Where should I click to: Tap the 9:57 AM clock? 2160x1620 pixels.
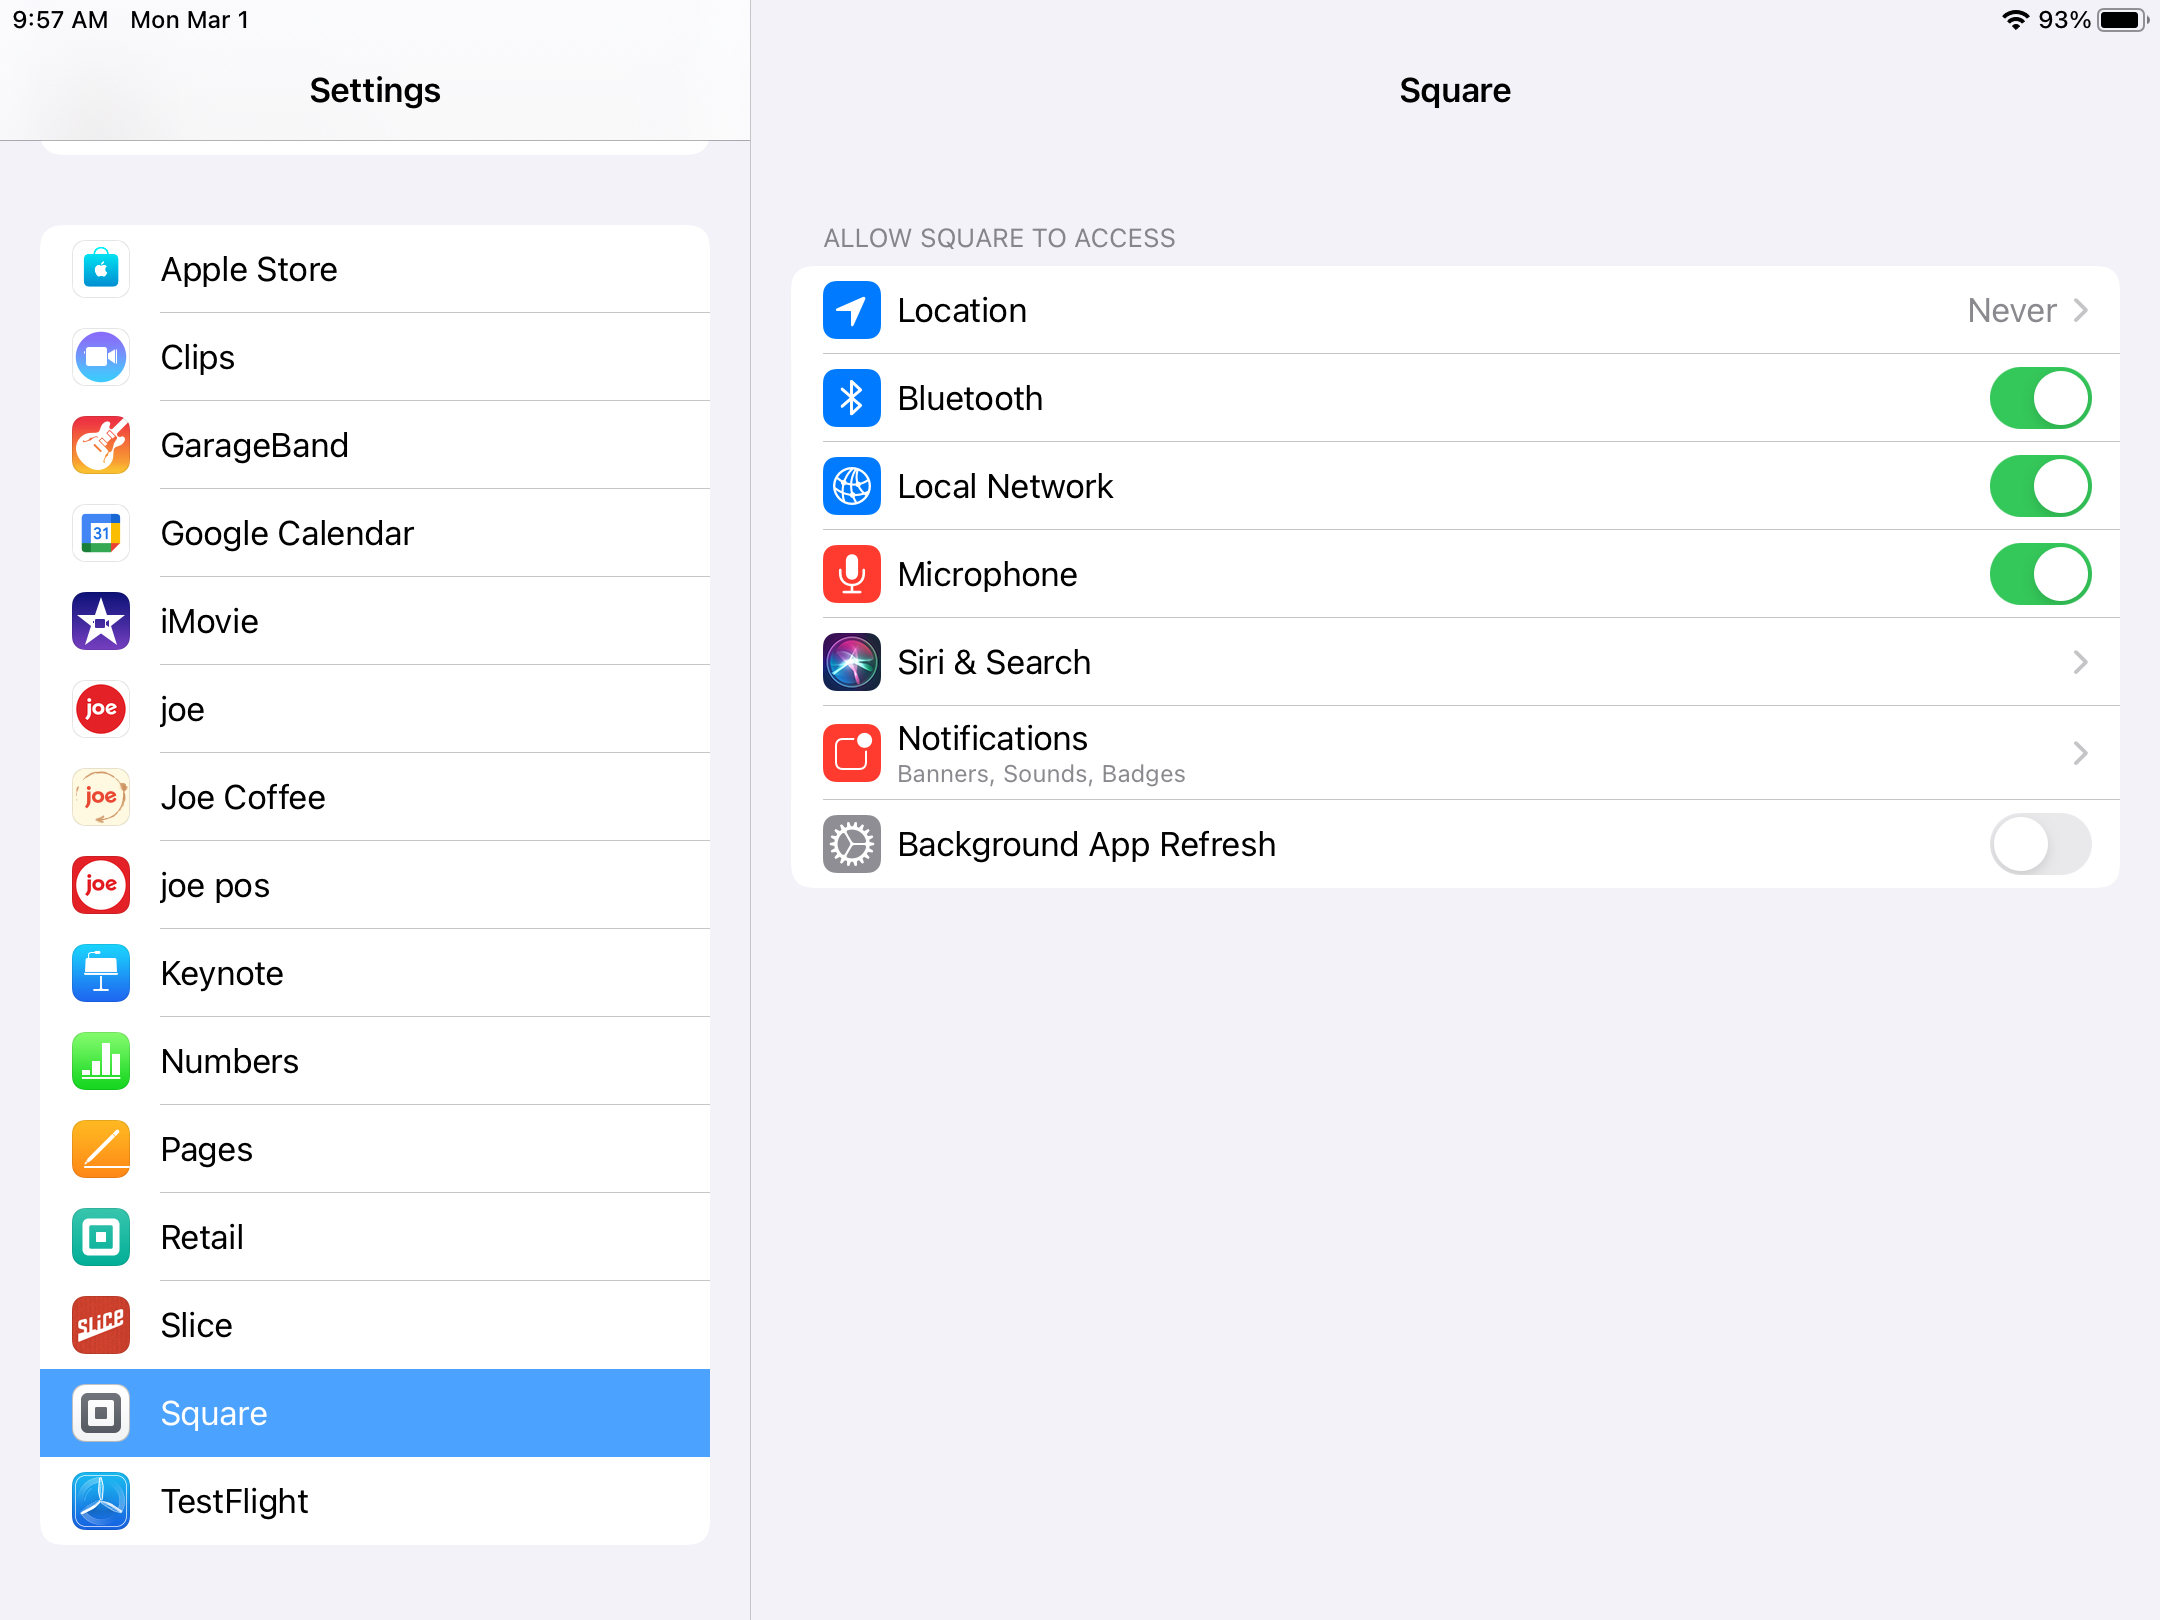[60, 20]
